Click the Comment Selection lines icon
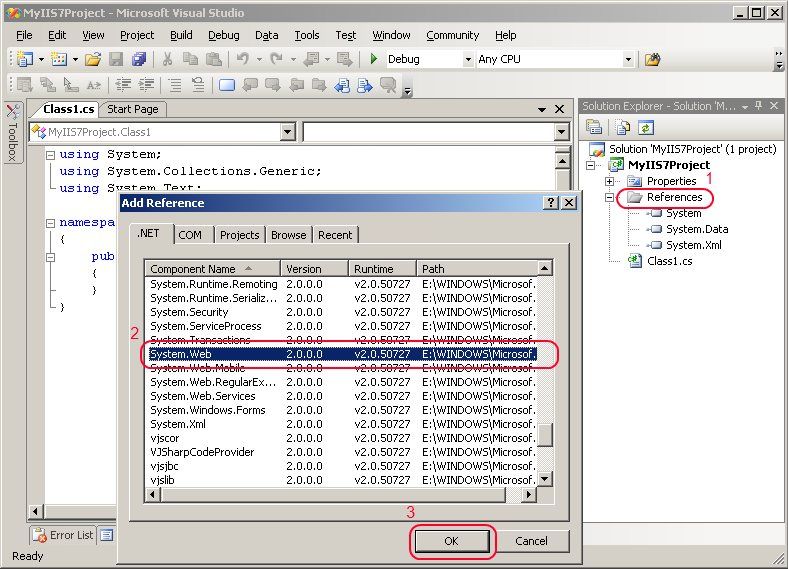Screen dimensions: 788x569 point(175,85)
